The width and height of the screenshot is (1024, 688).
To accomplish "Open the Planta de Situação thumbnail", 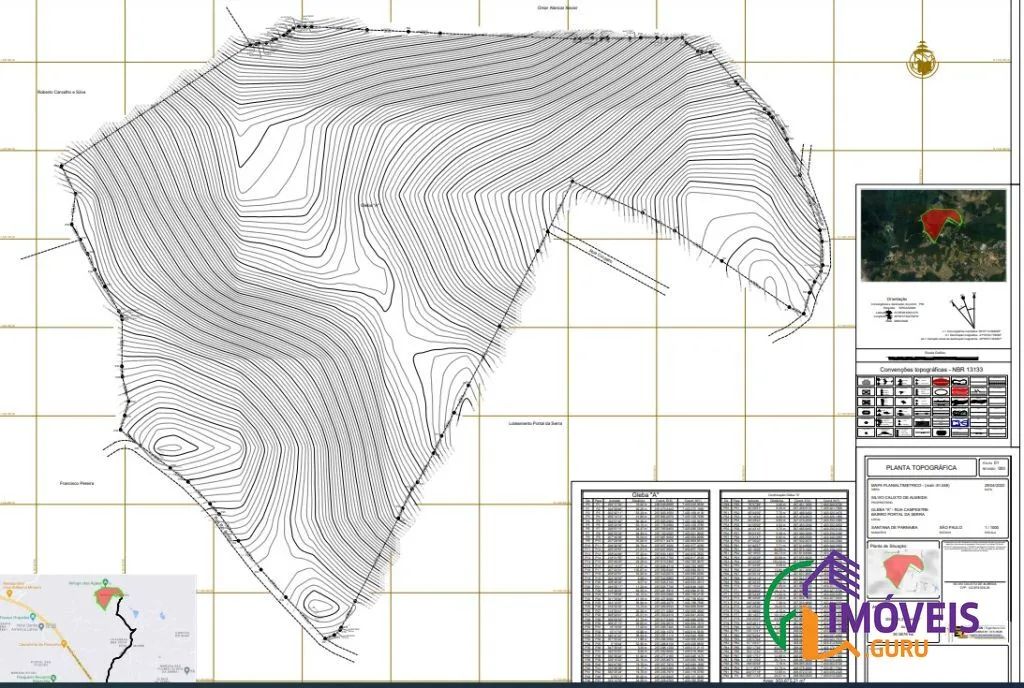I will pos(904,573).
